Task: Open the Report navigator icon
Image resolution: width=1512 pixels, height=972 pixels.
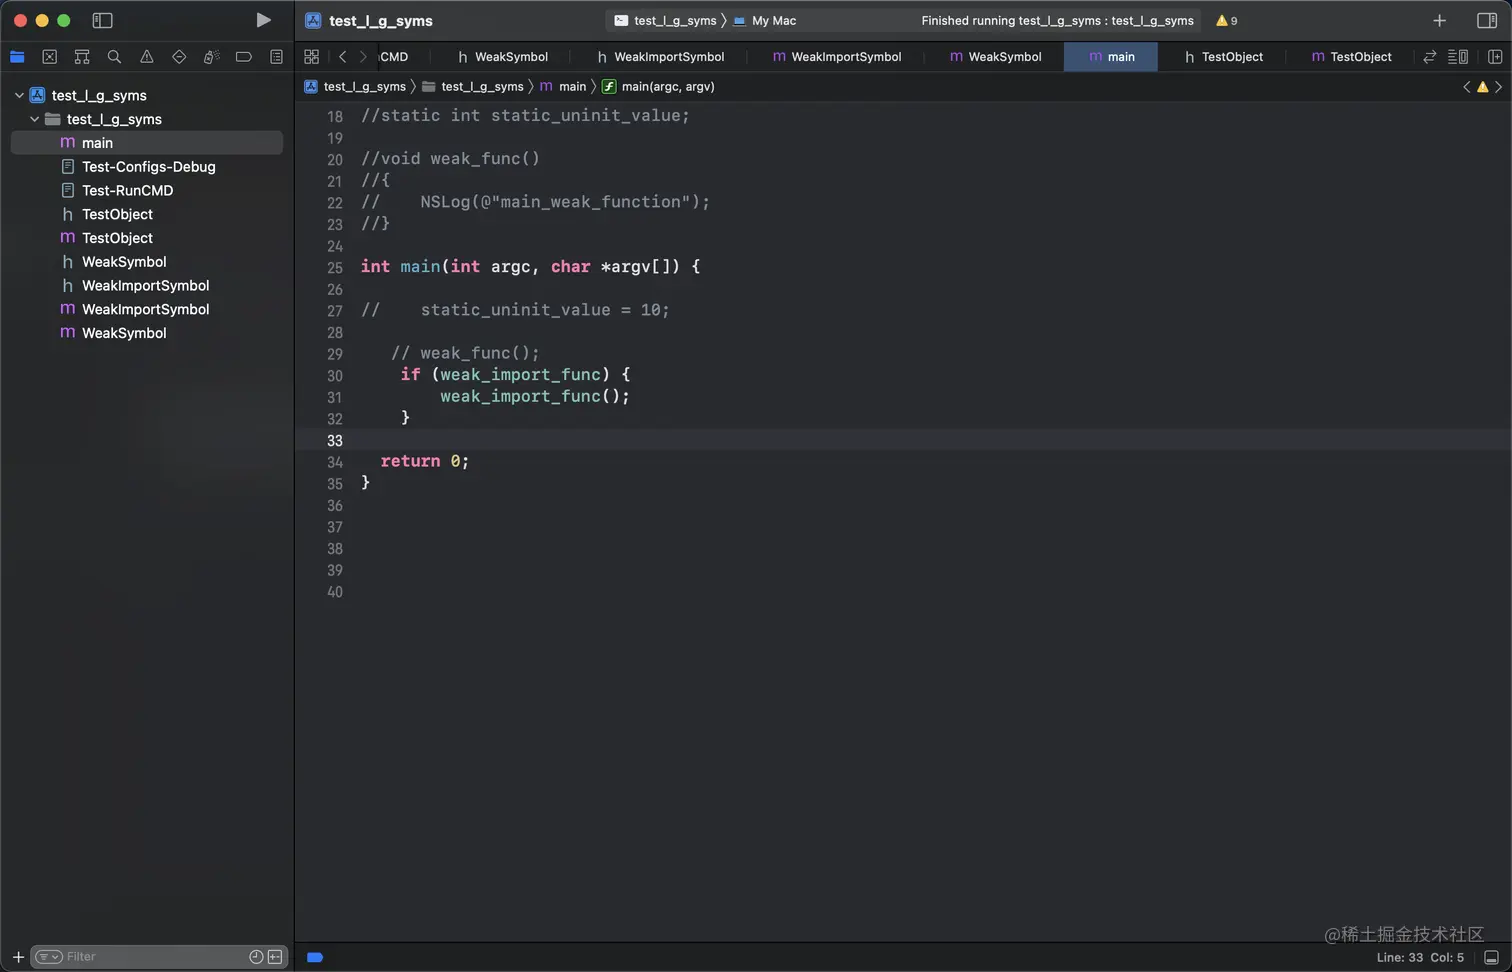Action: pos(276,57)
